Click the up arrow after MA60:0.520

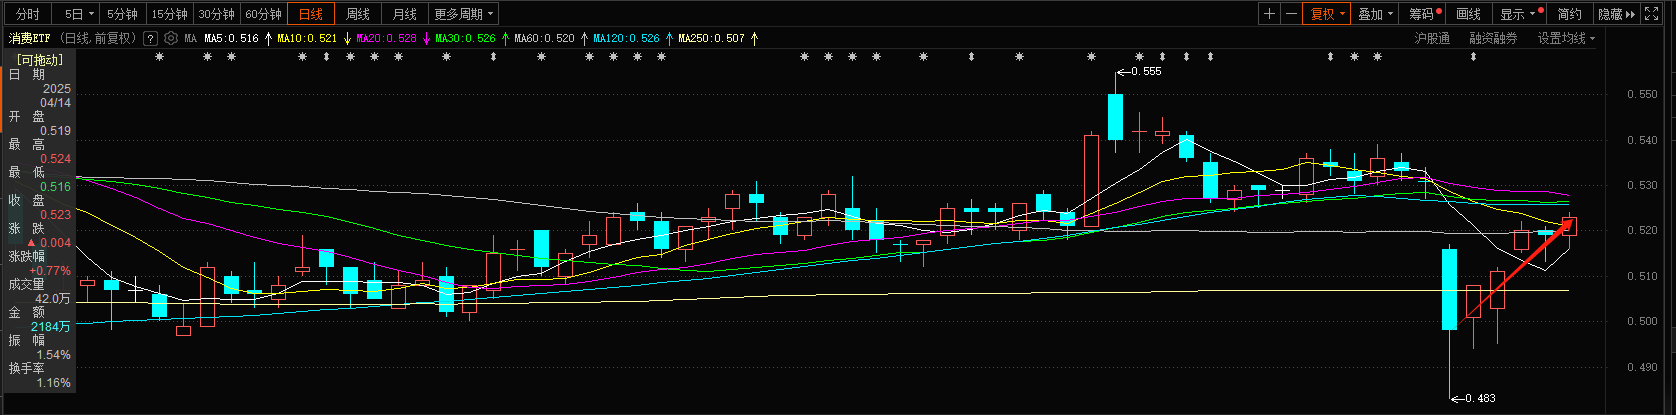pos(584,39)
